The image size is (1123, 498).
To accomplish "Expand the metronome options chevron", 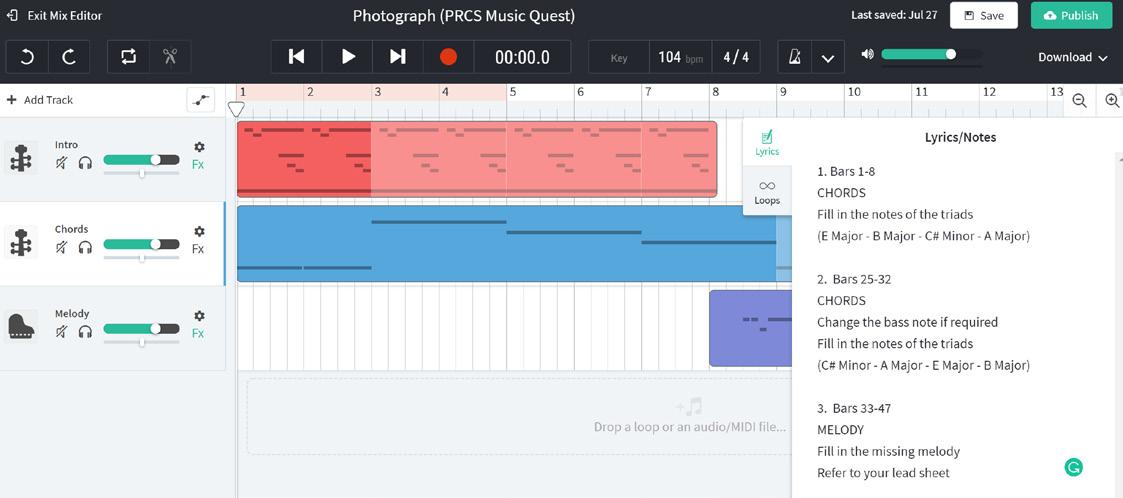I will coord(828,57).
